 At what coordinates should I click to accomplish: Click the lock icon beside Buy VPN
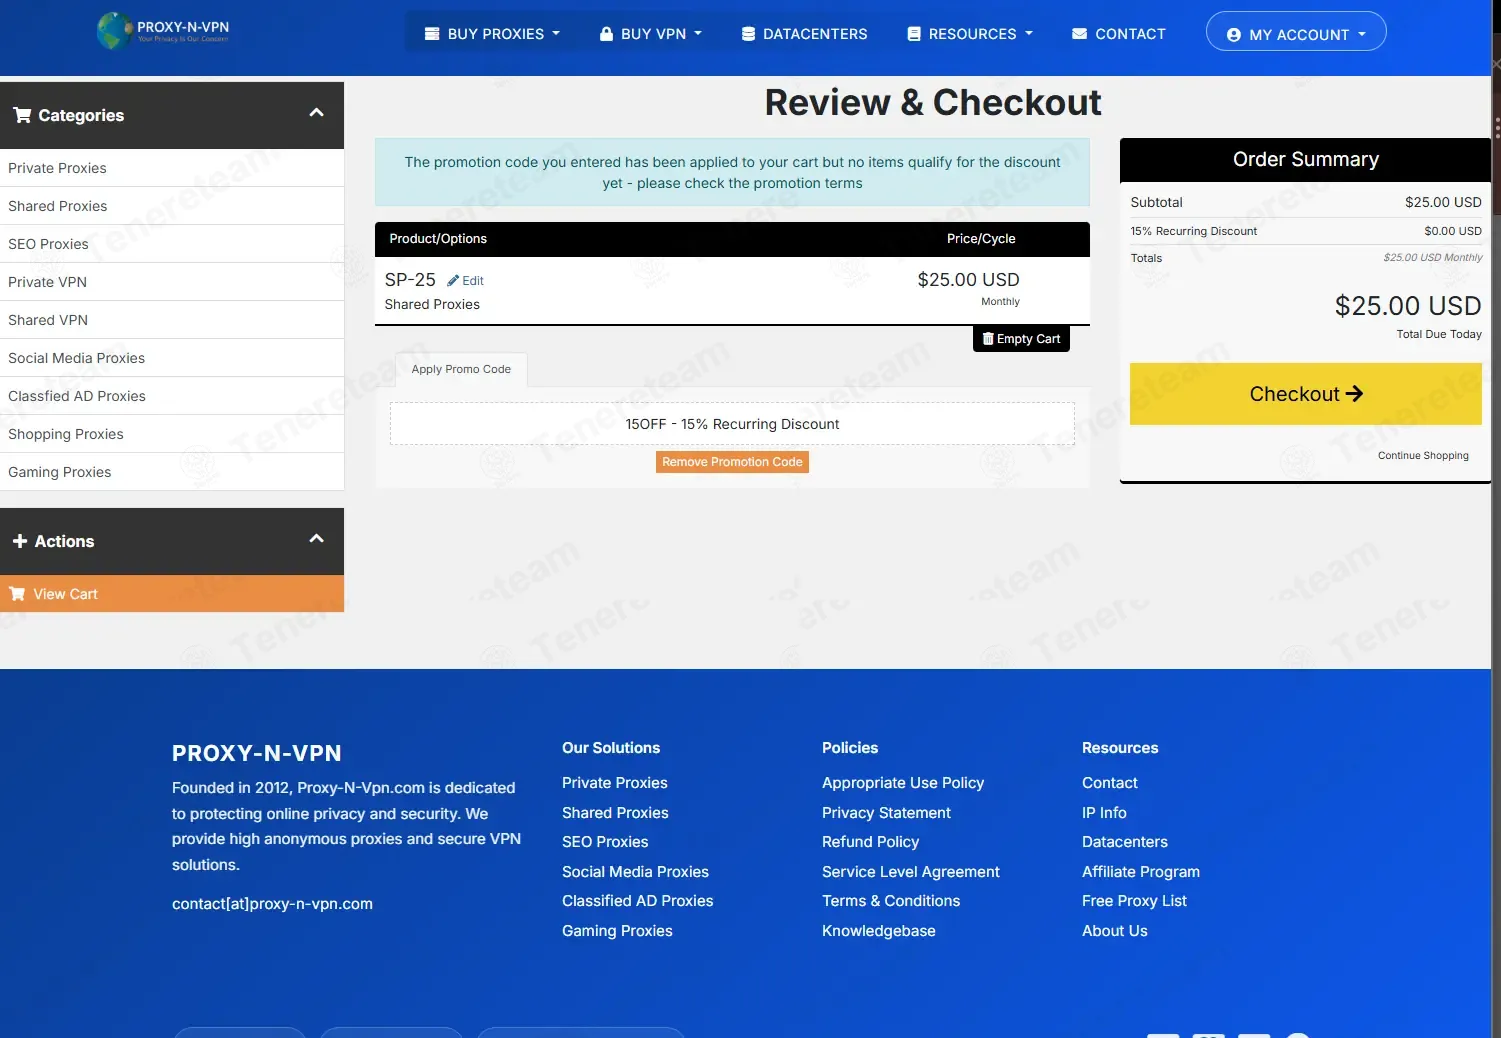point(606,34)
